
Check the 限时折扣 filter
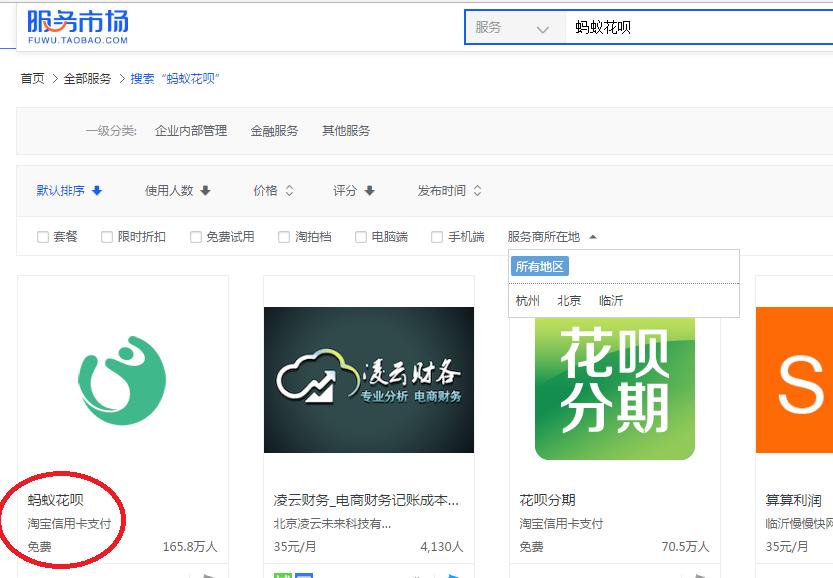106,237
